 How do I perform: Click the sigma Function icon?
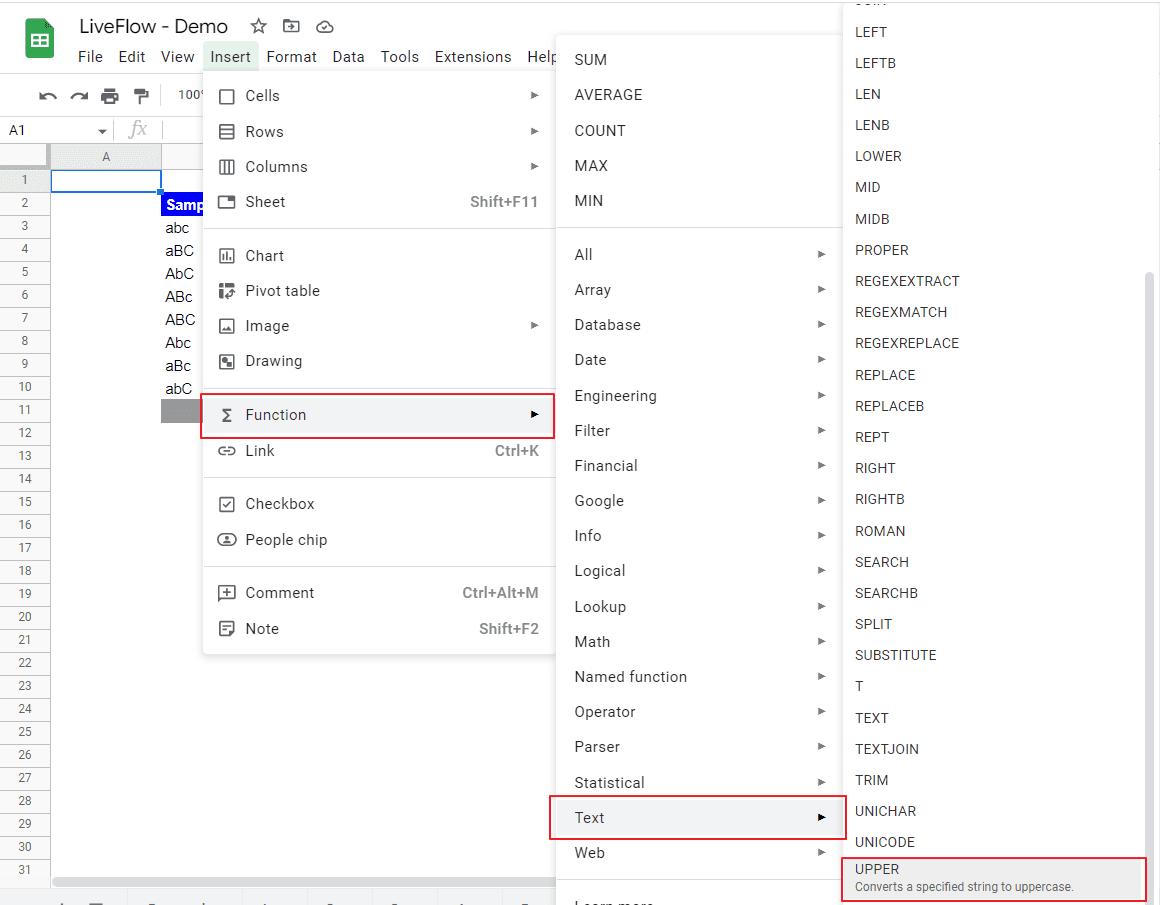coord(227,415)
